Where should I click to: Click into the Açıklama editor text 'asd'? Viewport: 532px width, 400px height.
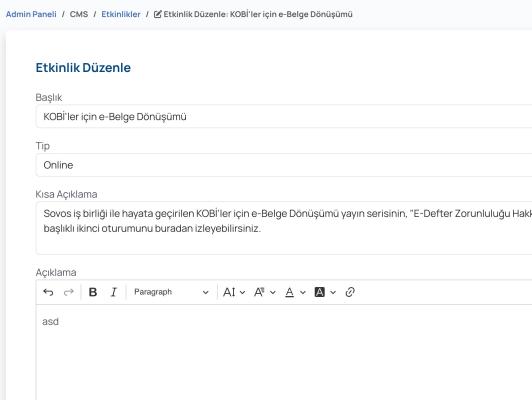point(51,322)
